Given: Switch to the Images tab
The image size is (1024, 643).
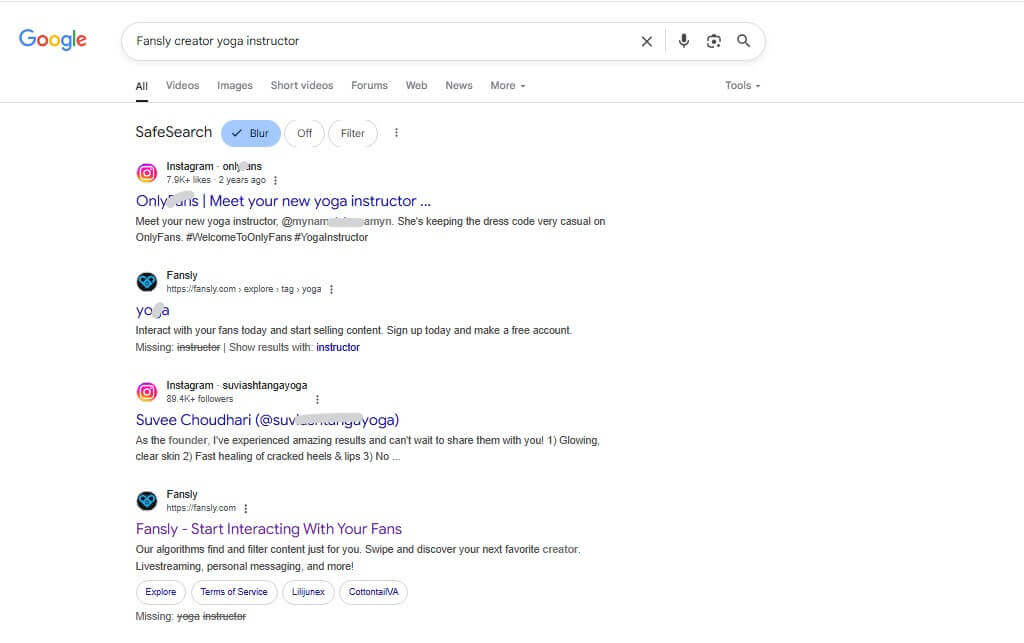Looking at the screenshot, I should coord(234,86).
